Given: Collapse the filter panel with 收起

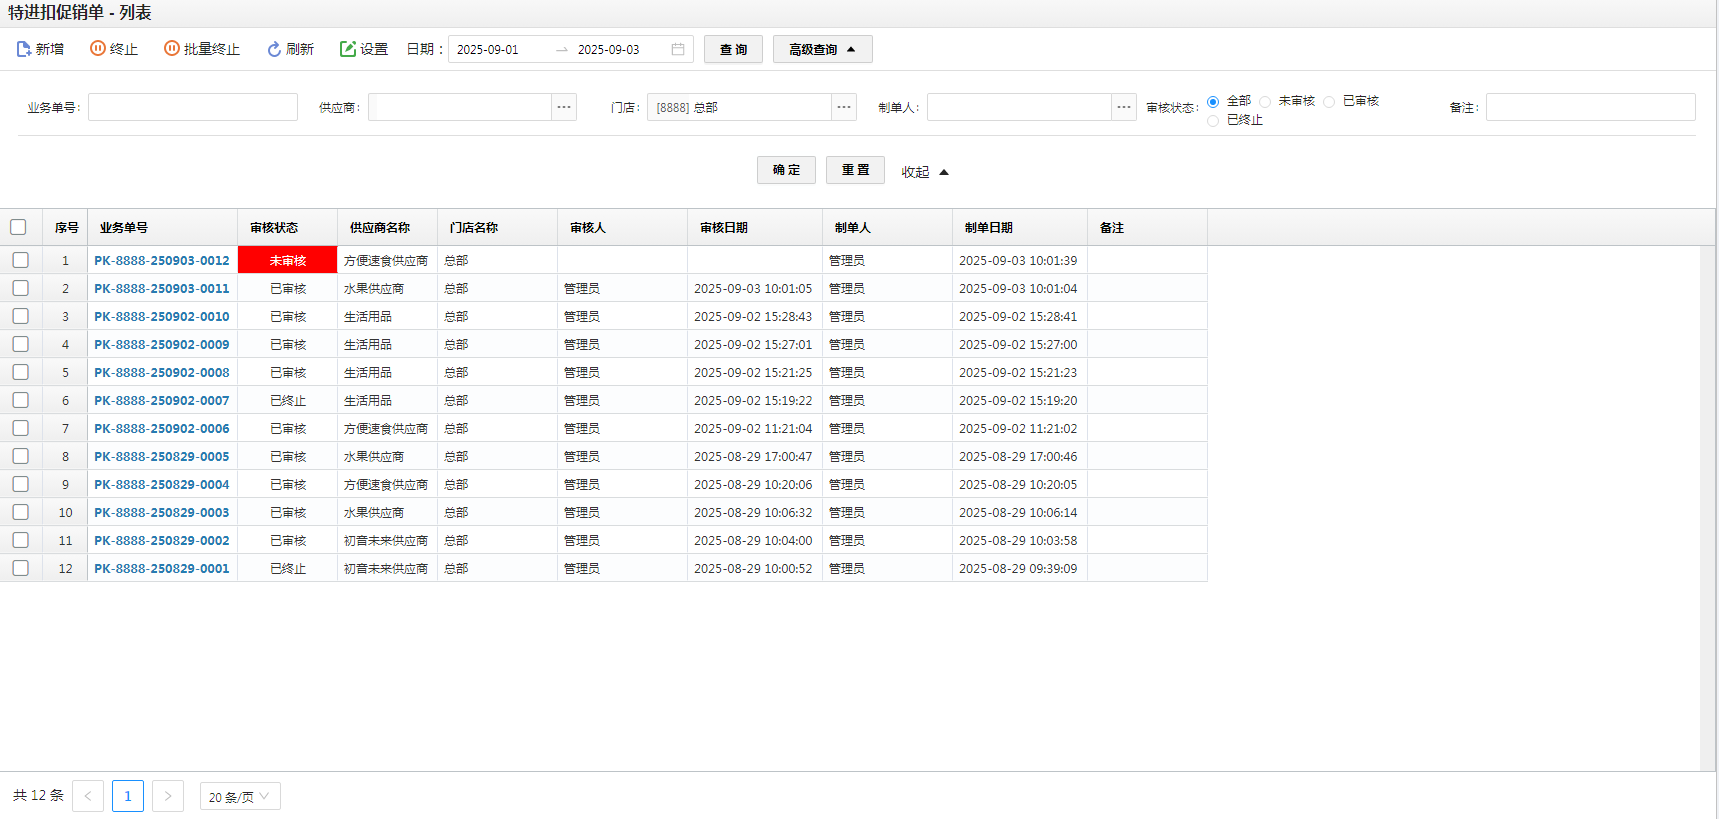Looking at the screenshot, I should click(x=924, y=172).
